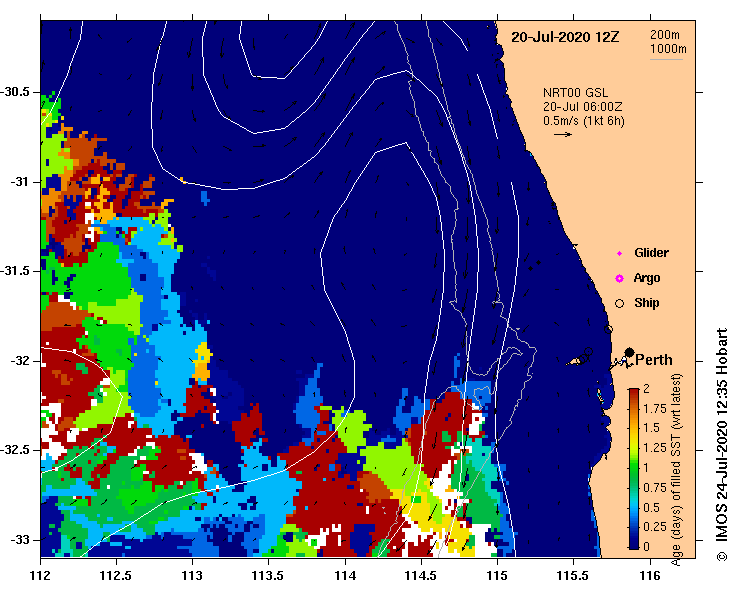Click the longitude axis label "115"
The width and height of the screenshot is (739, 592).
tap(497, 576)
